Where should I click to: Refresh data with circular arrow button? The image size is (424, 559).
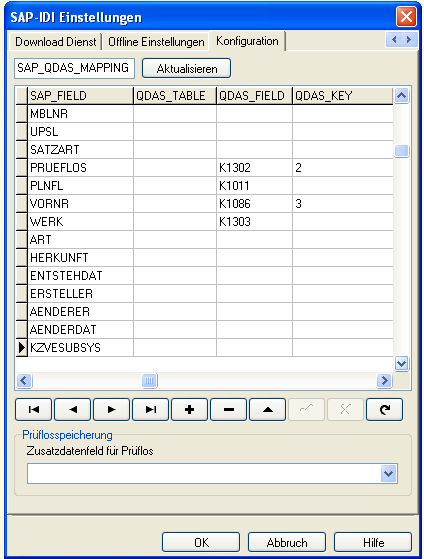click(x=384, y=410)
